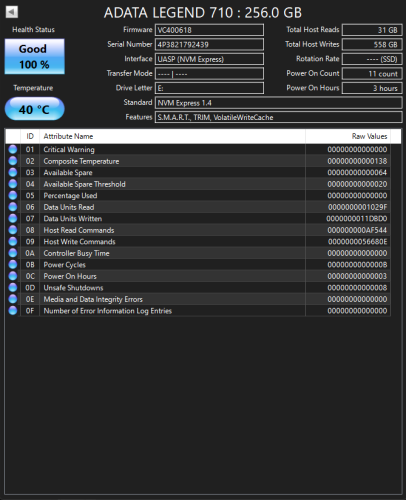Click the Rotation Rate value ---- (SSD)
Viewport: 406px width, 500px height.
[x=372, y=59]
